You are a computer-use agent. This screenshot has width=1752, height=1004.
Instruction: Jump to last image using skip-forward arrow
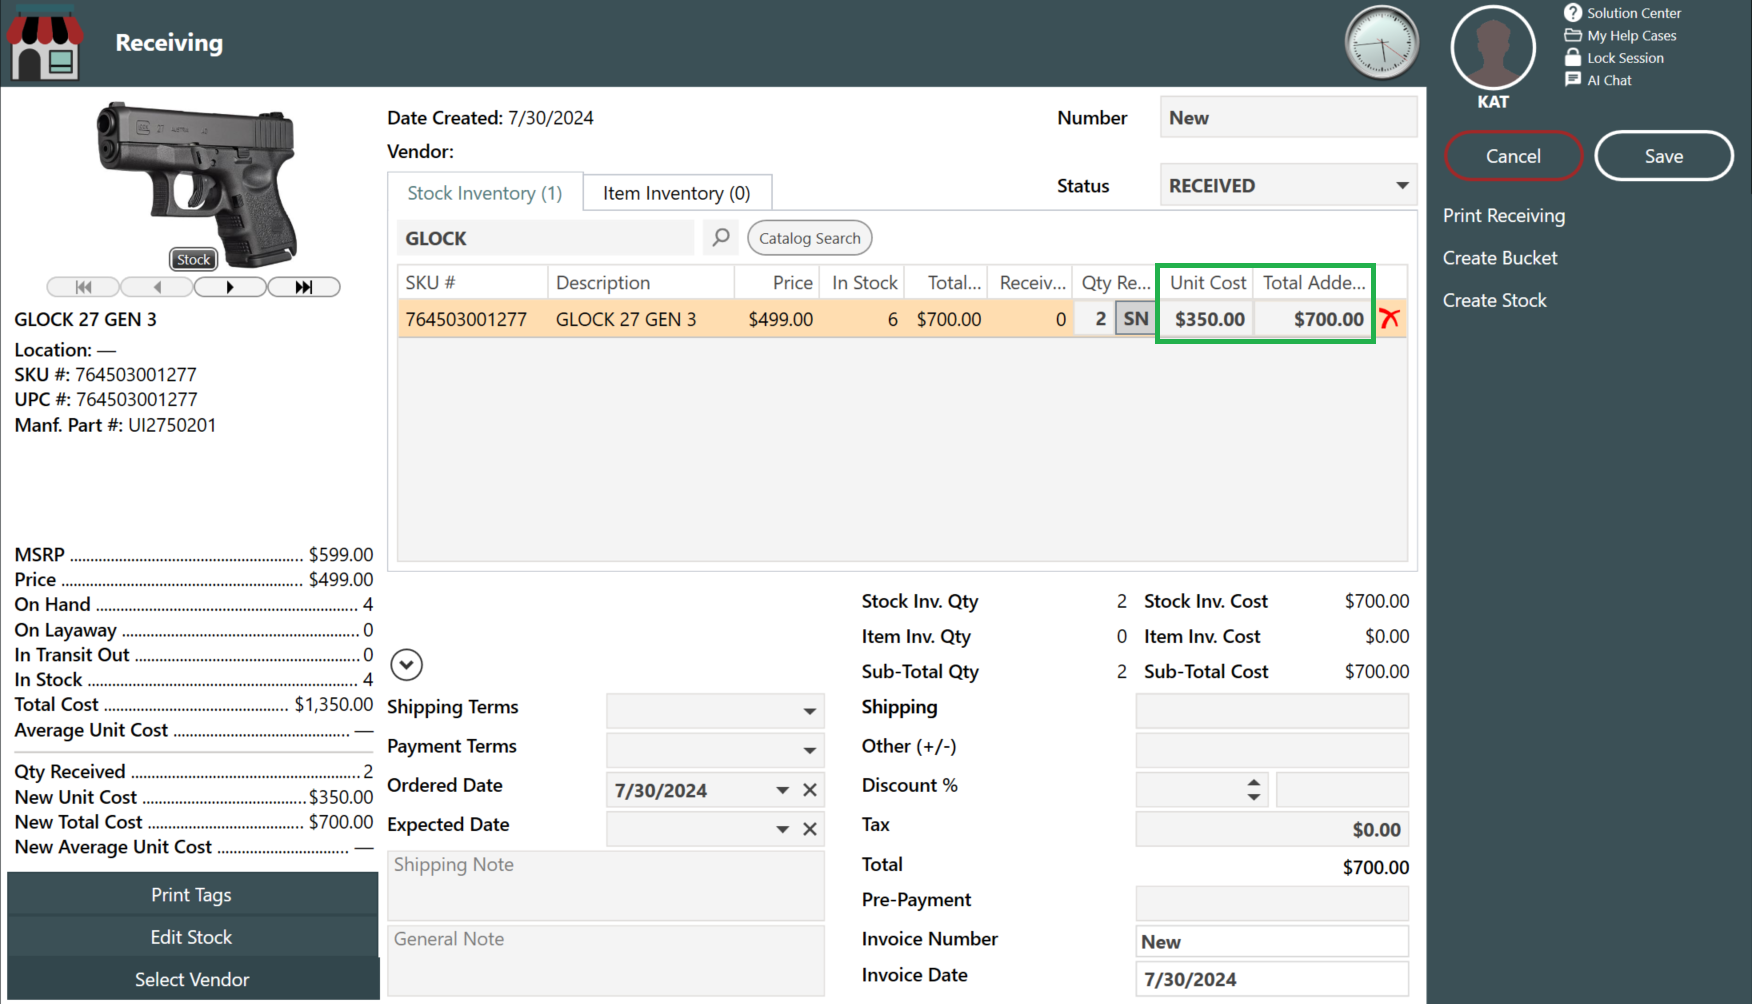pyautogui.click(x=304, y=287)
